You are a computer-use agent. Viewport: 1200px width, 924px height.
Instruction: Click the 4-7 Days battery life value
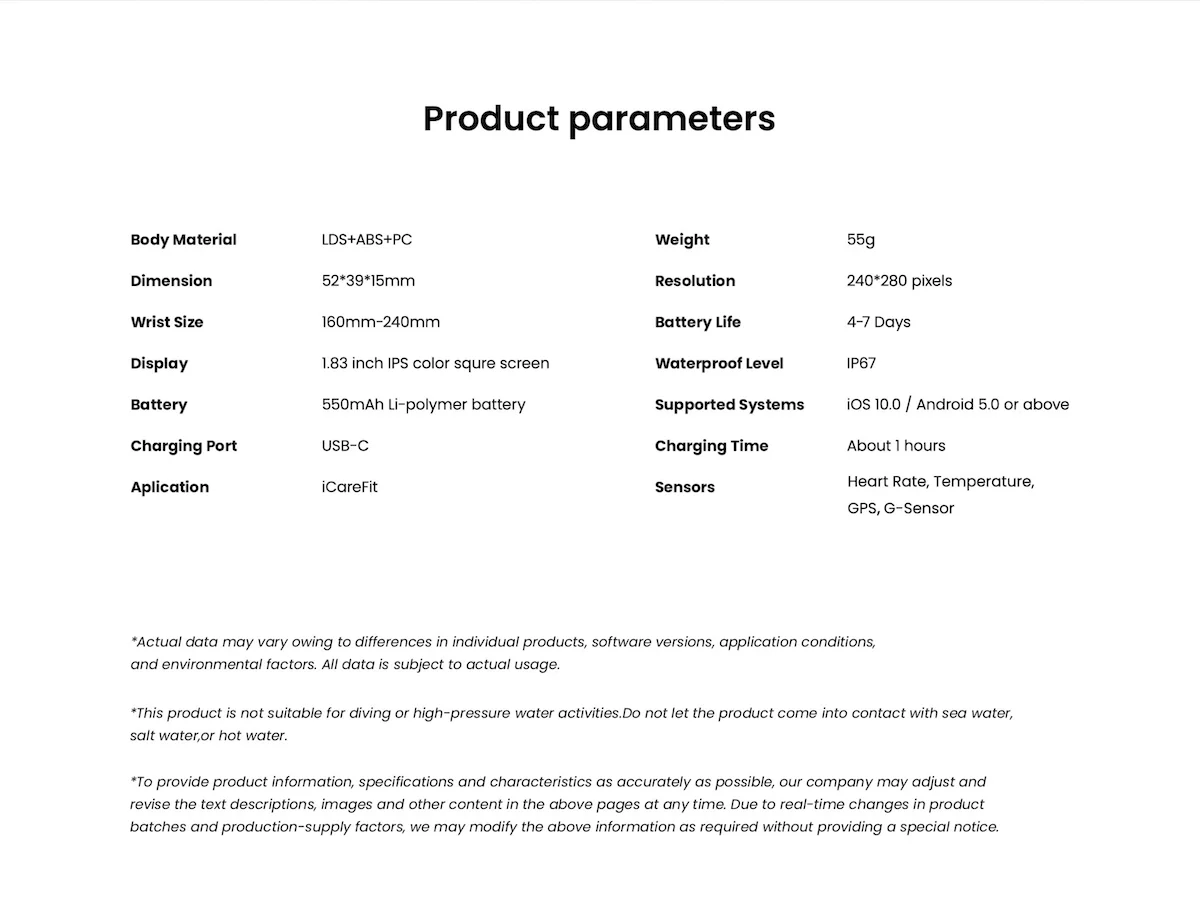coord(878,322)
